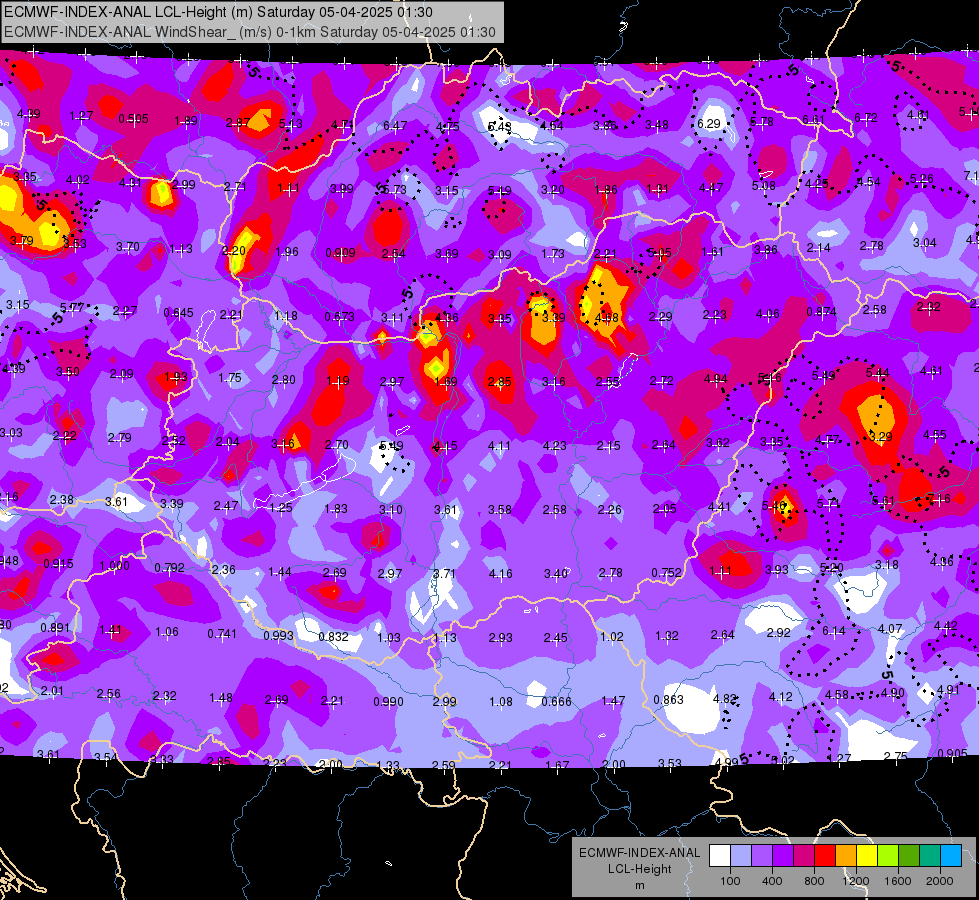Click the wind shear value '0.645'
This screenshot has width=979, height=900.
pos(179,312)
